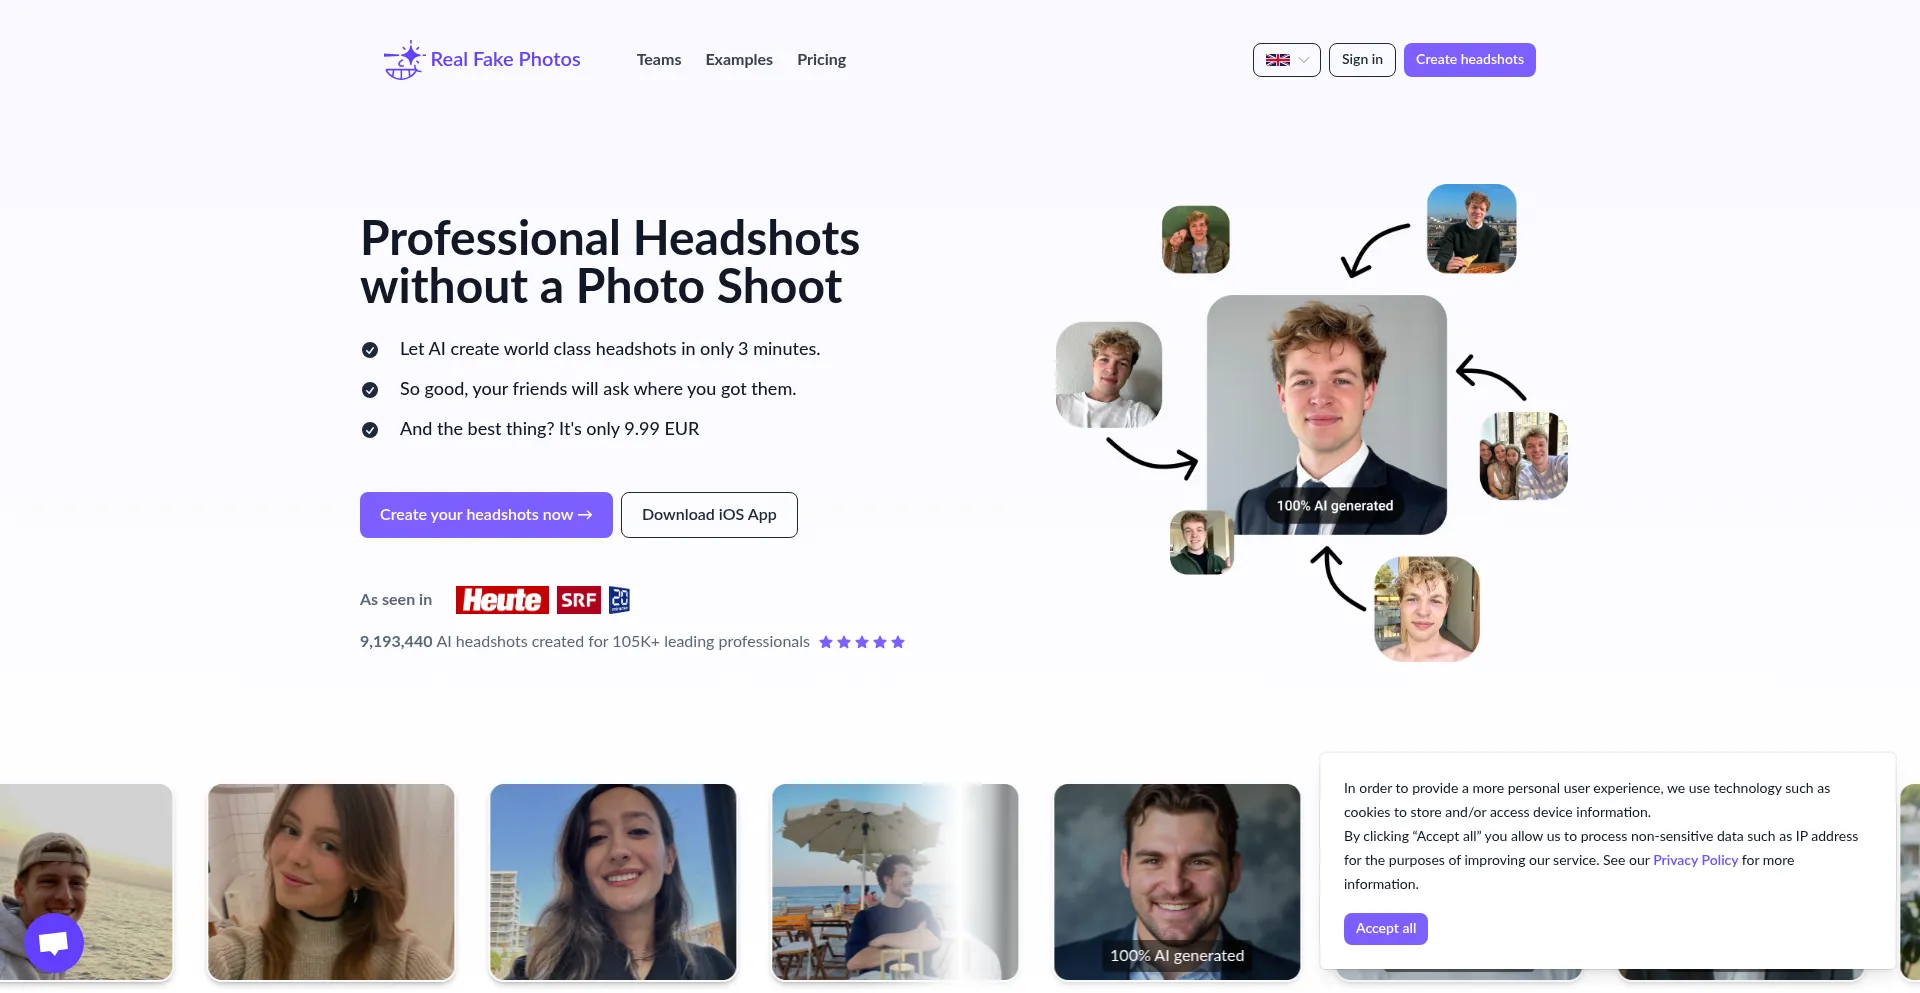
Task: Click Create your headshots now button
Action: click(486, 515)
